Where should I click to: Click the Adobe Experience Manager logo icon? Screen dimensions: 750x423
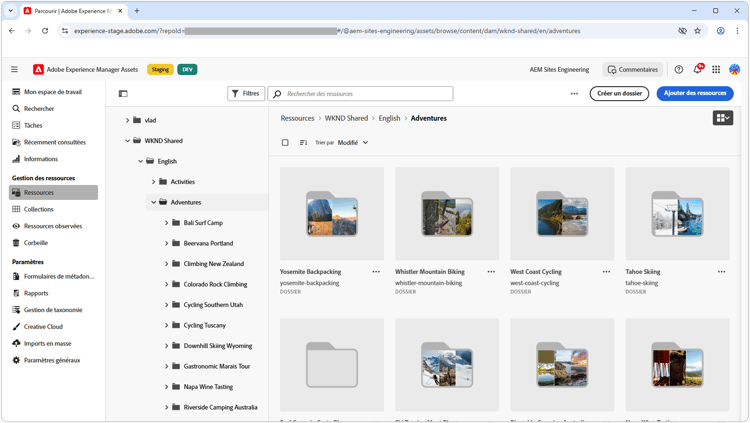[x=38, y=69]
